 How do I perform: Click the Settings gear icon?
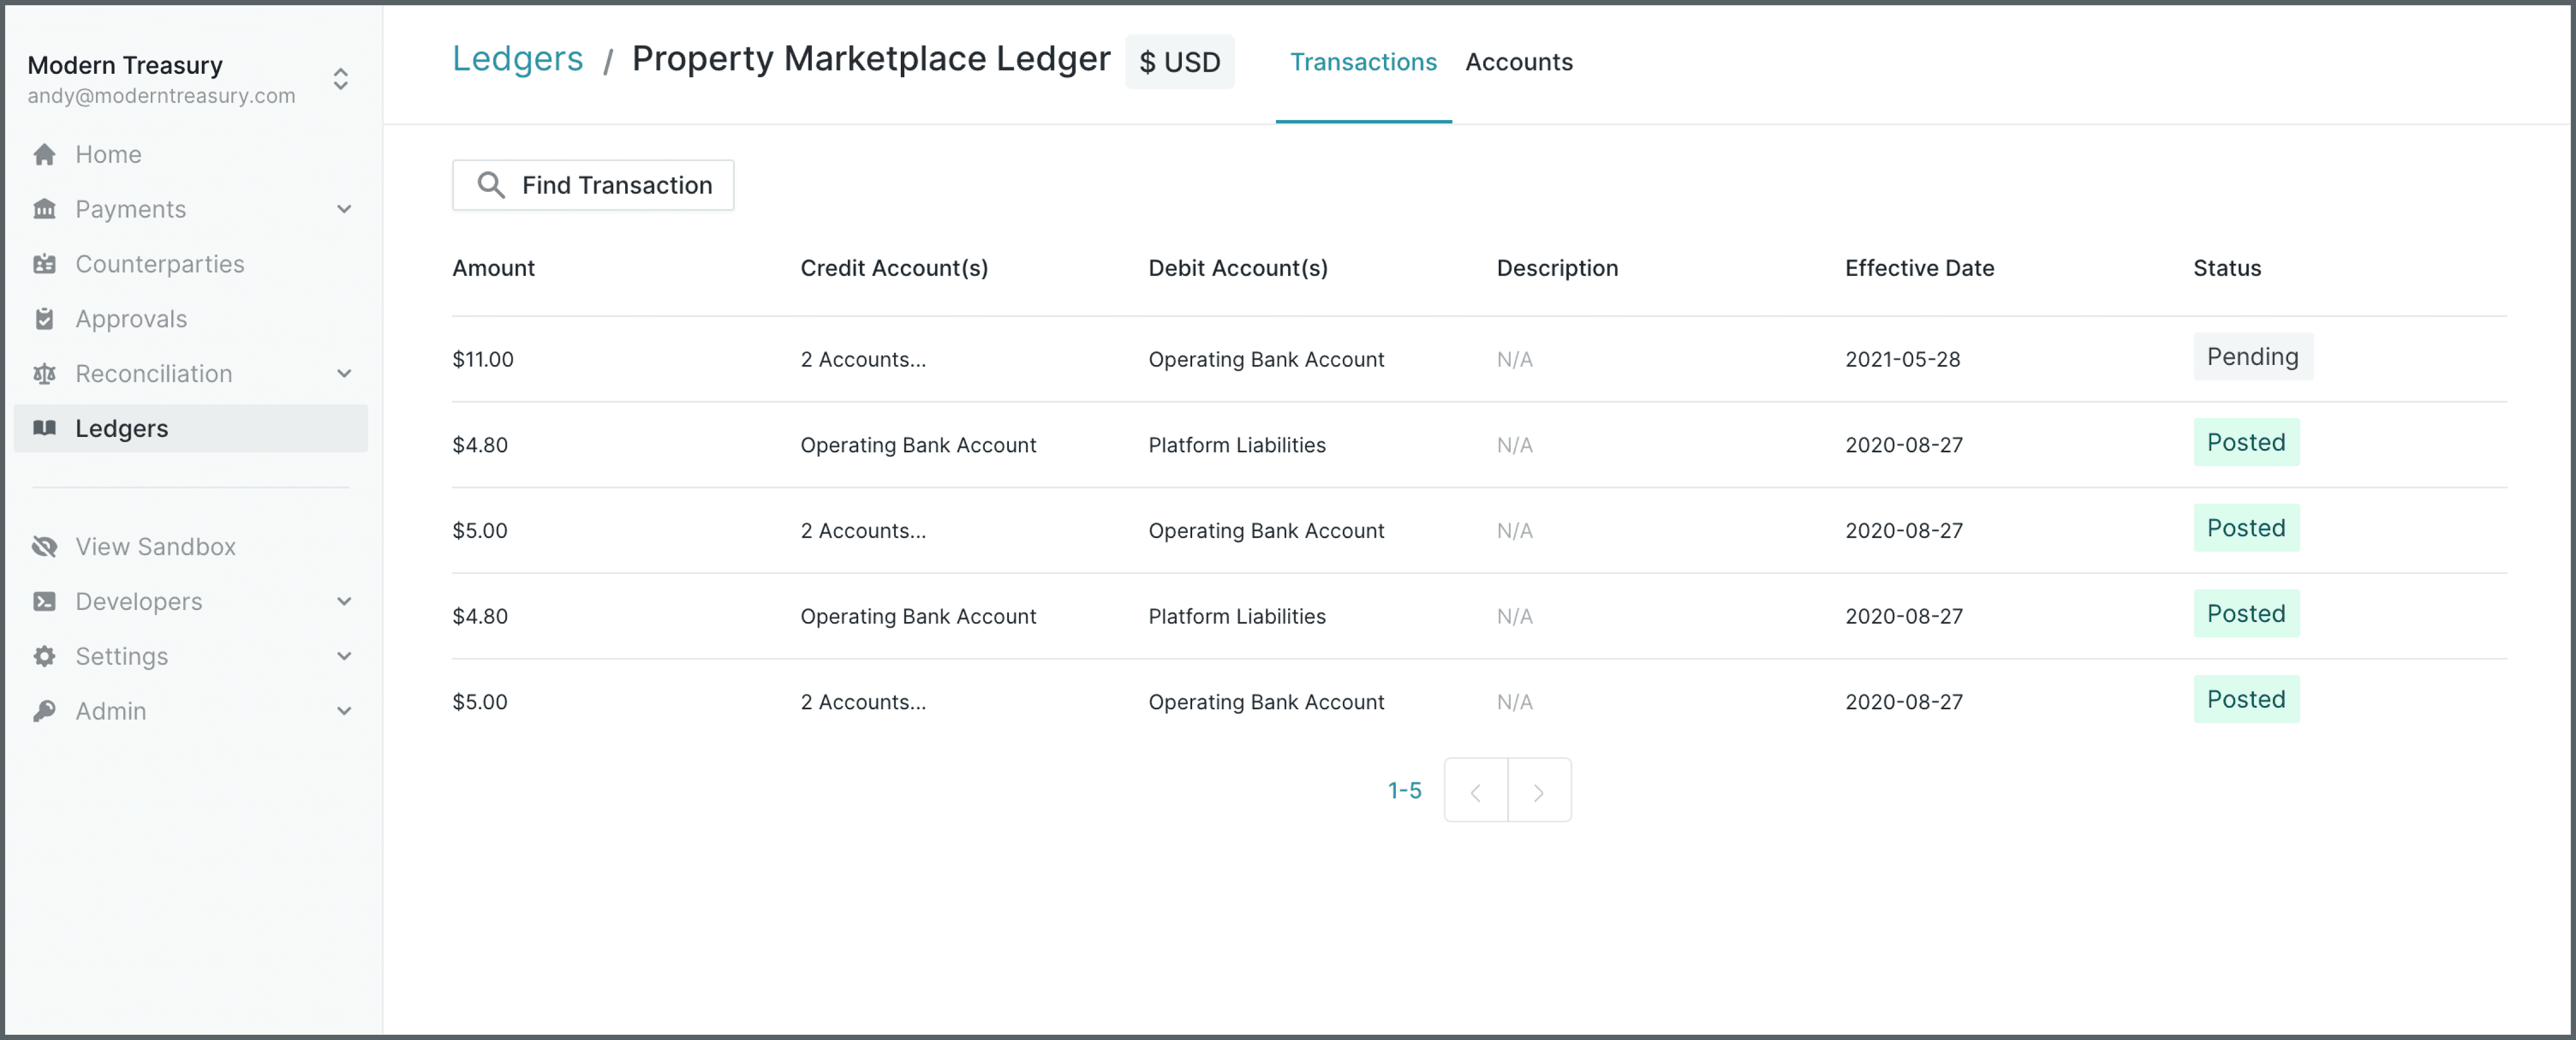[44, 656]
